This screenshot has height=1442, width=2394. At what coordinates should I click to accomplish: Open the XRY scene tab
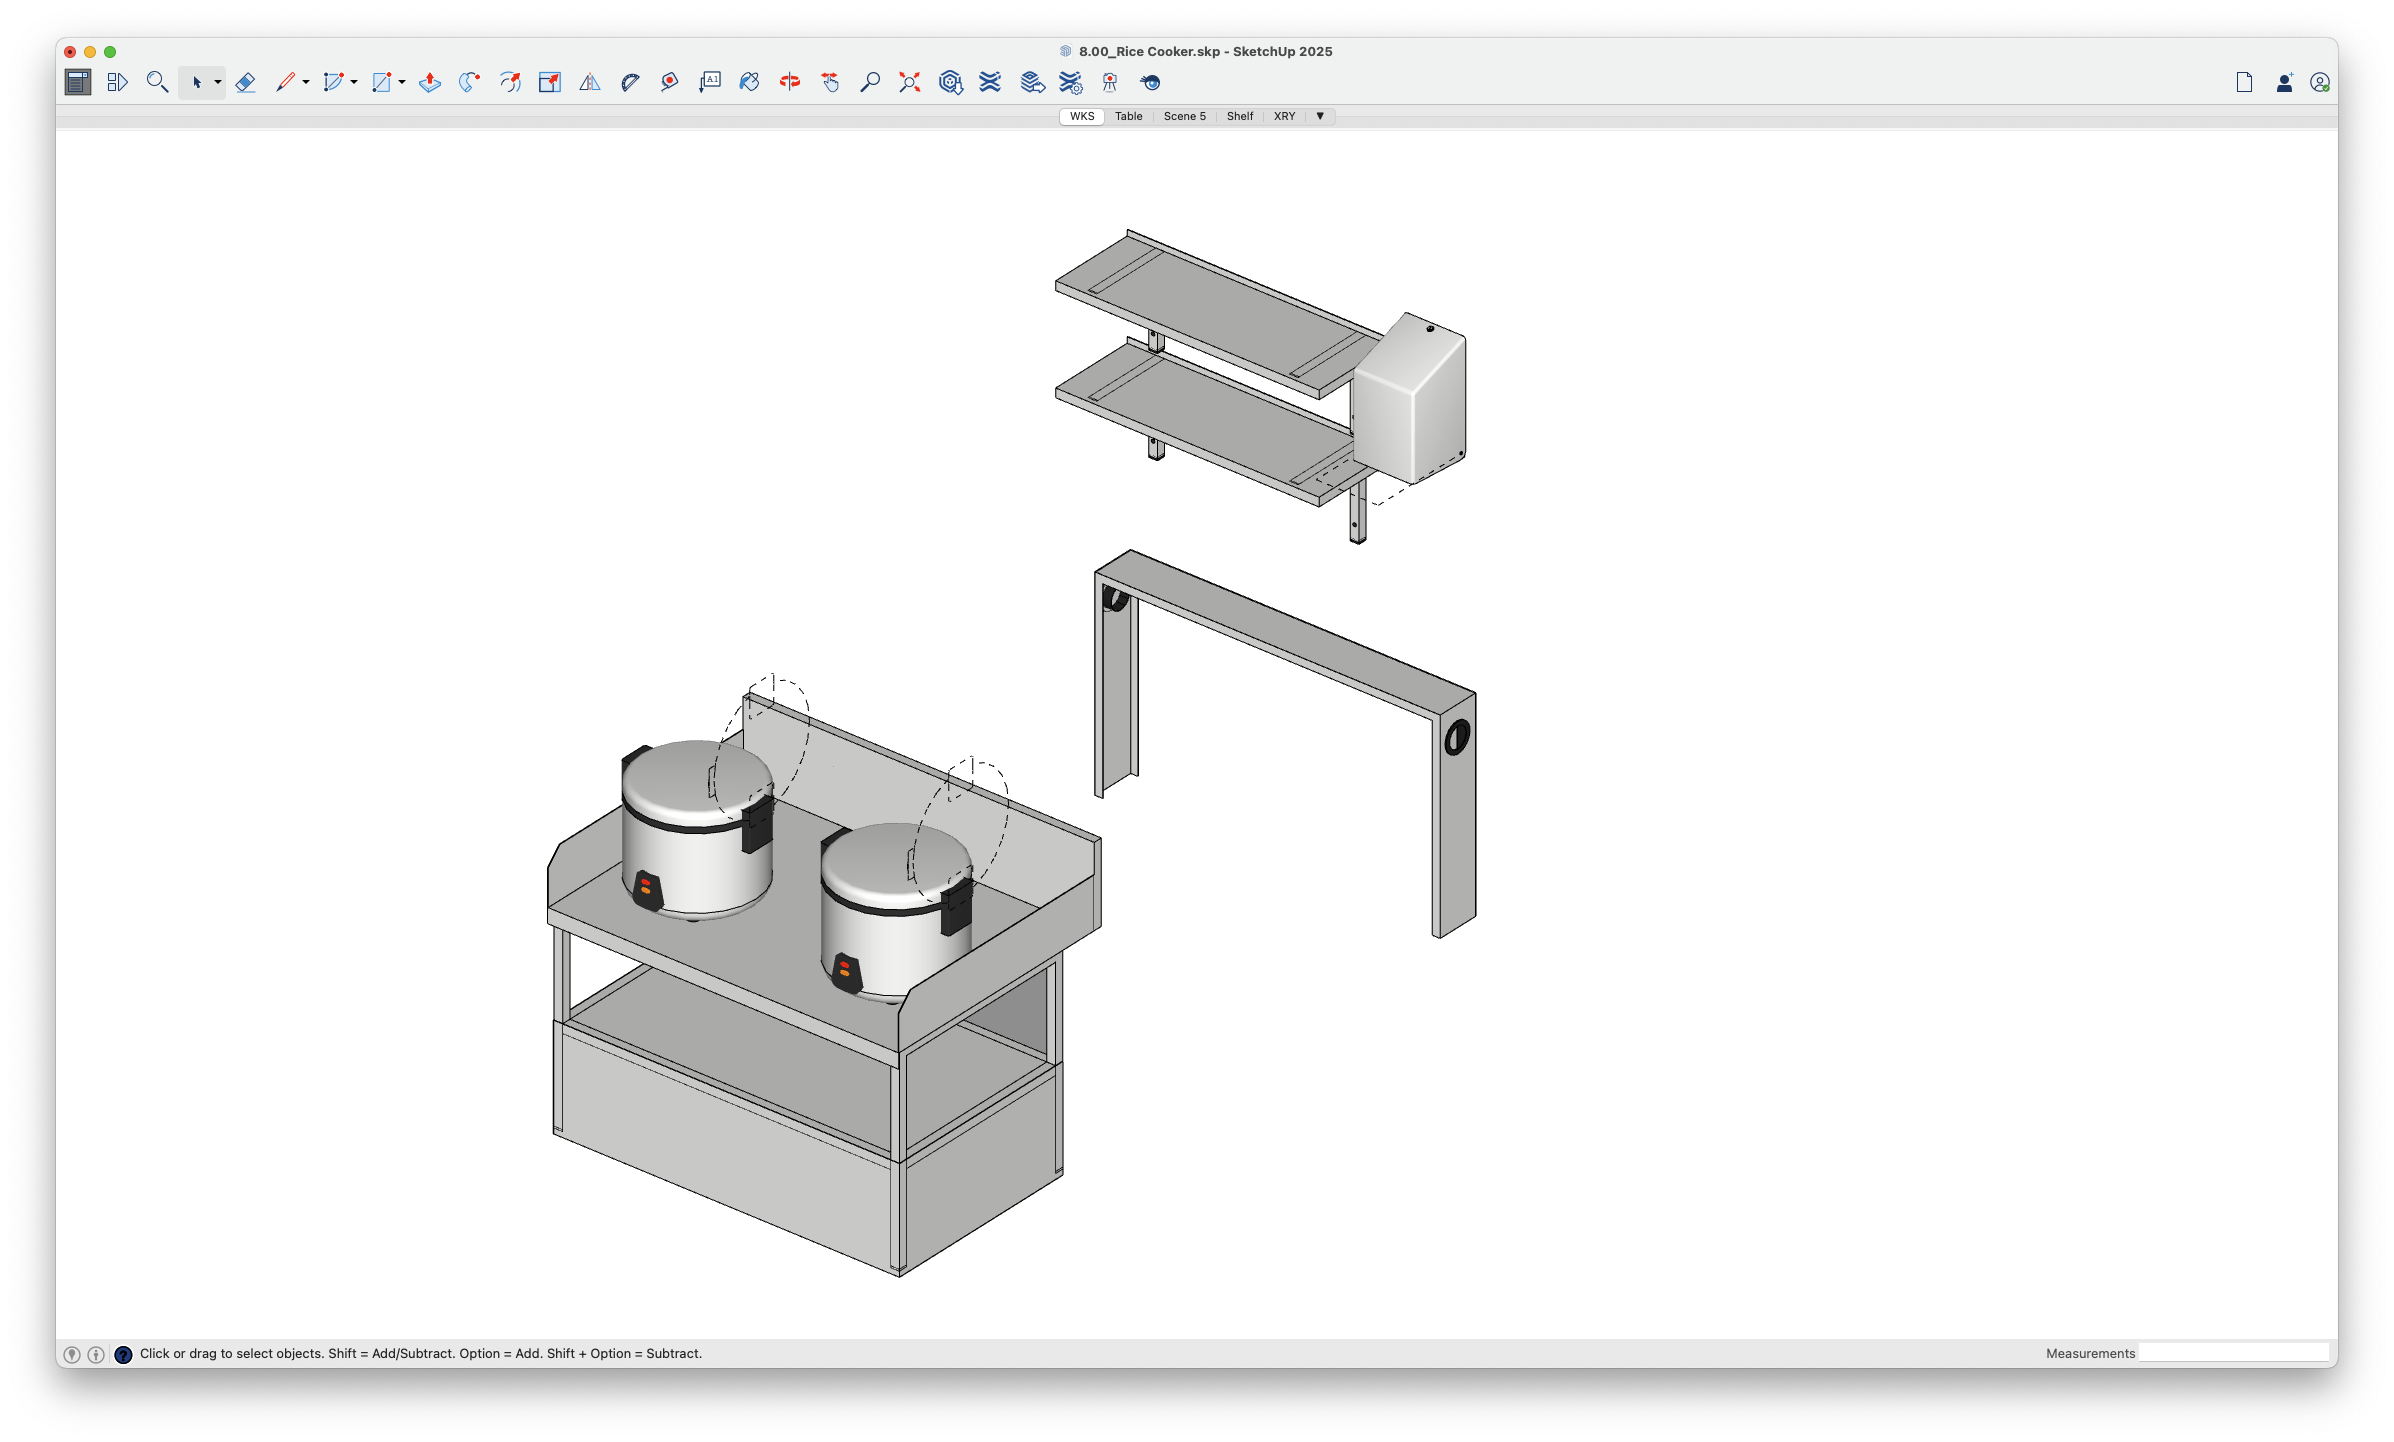(1284, 116)
